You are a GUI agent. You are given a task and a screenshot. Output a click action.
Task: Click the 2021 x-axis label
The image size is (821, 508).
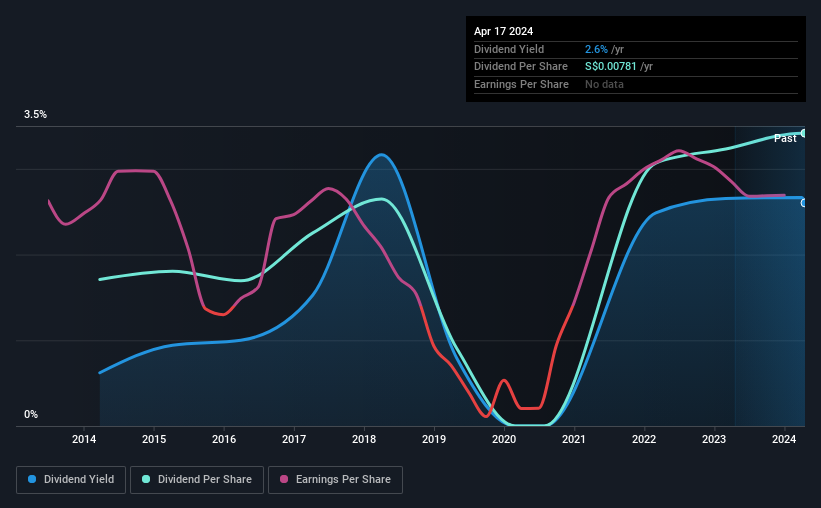(x=574, y=439)
